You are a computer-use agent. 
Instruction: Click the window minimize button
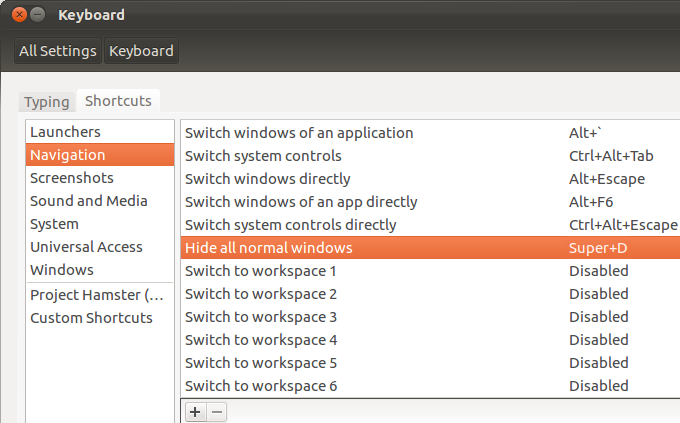(38, 16)
